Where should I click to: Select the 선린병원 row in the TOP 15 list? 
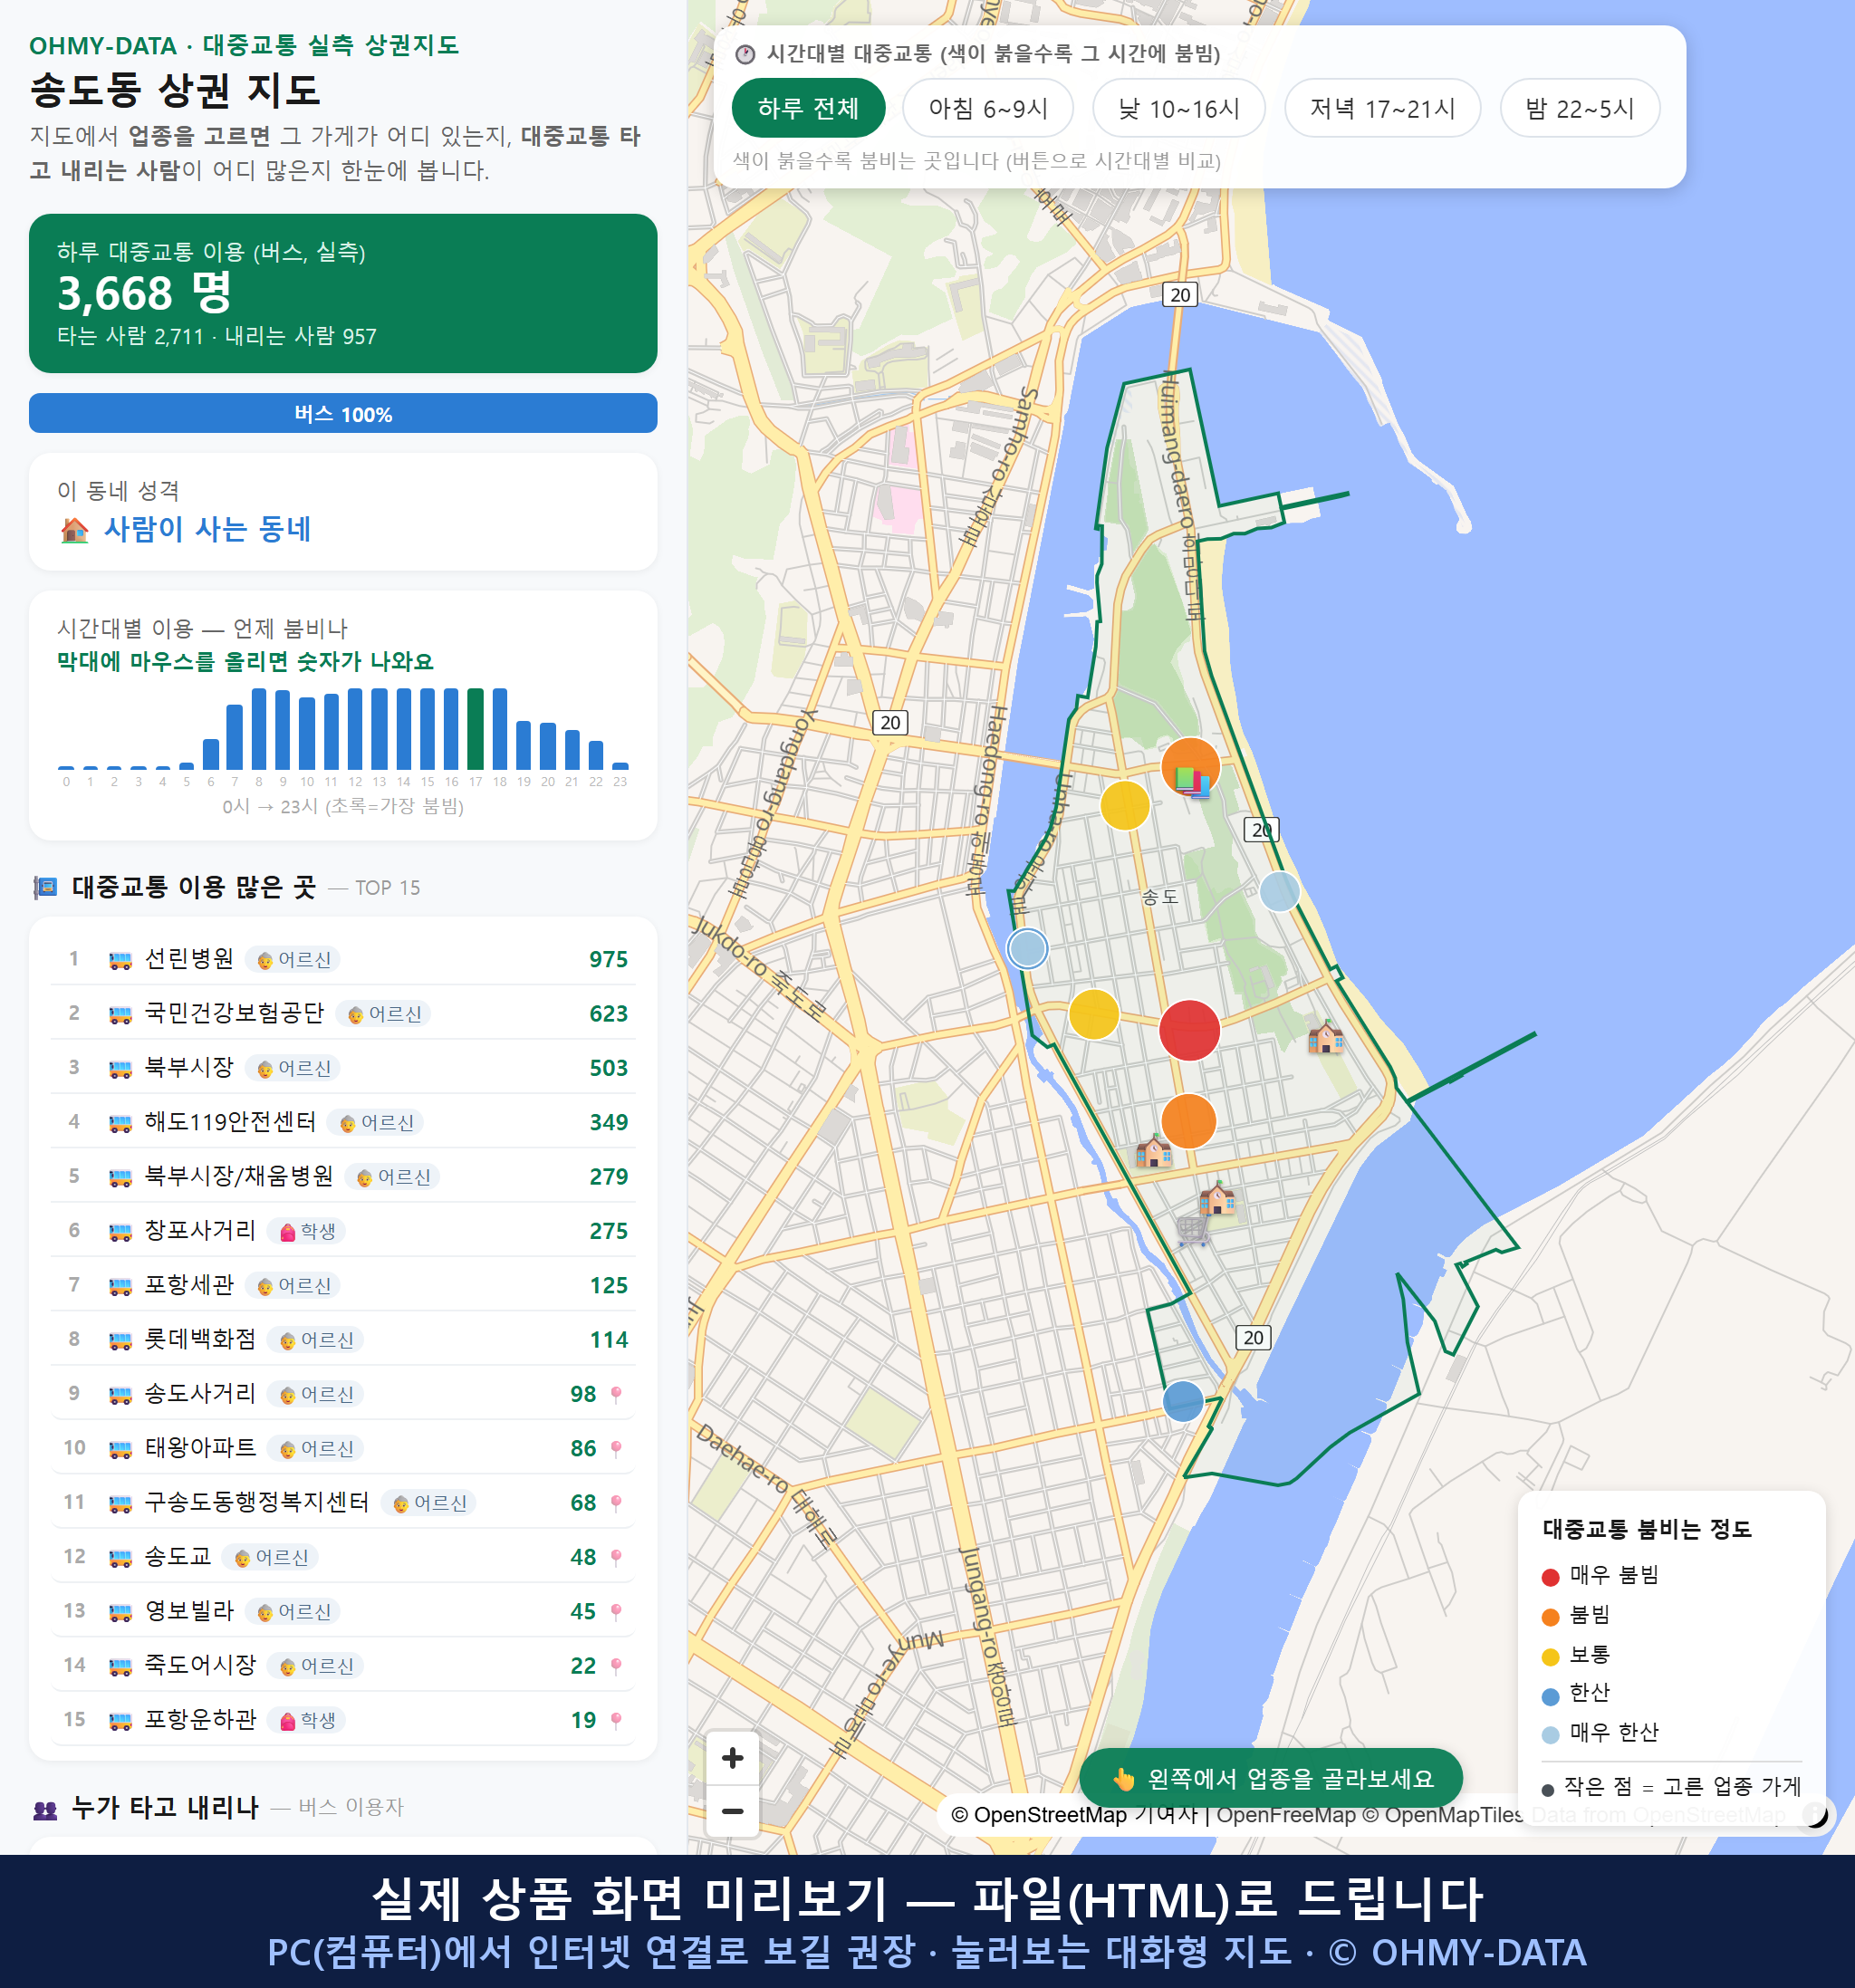pyautogui.click(x=343, y=960)
